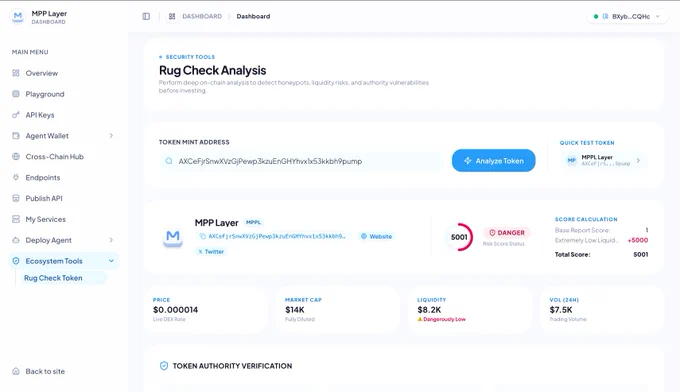
Task: Click the Overview sidebar icon
Action: [16, 73]
